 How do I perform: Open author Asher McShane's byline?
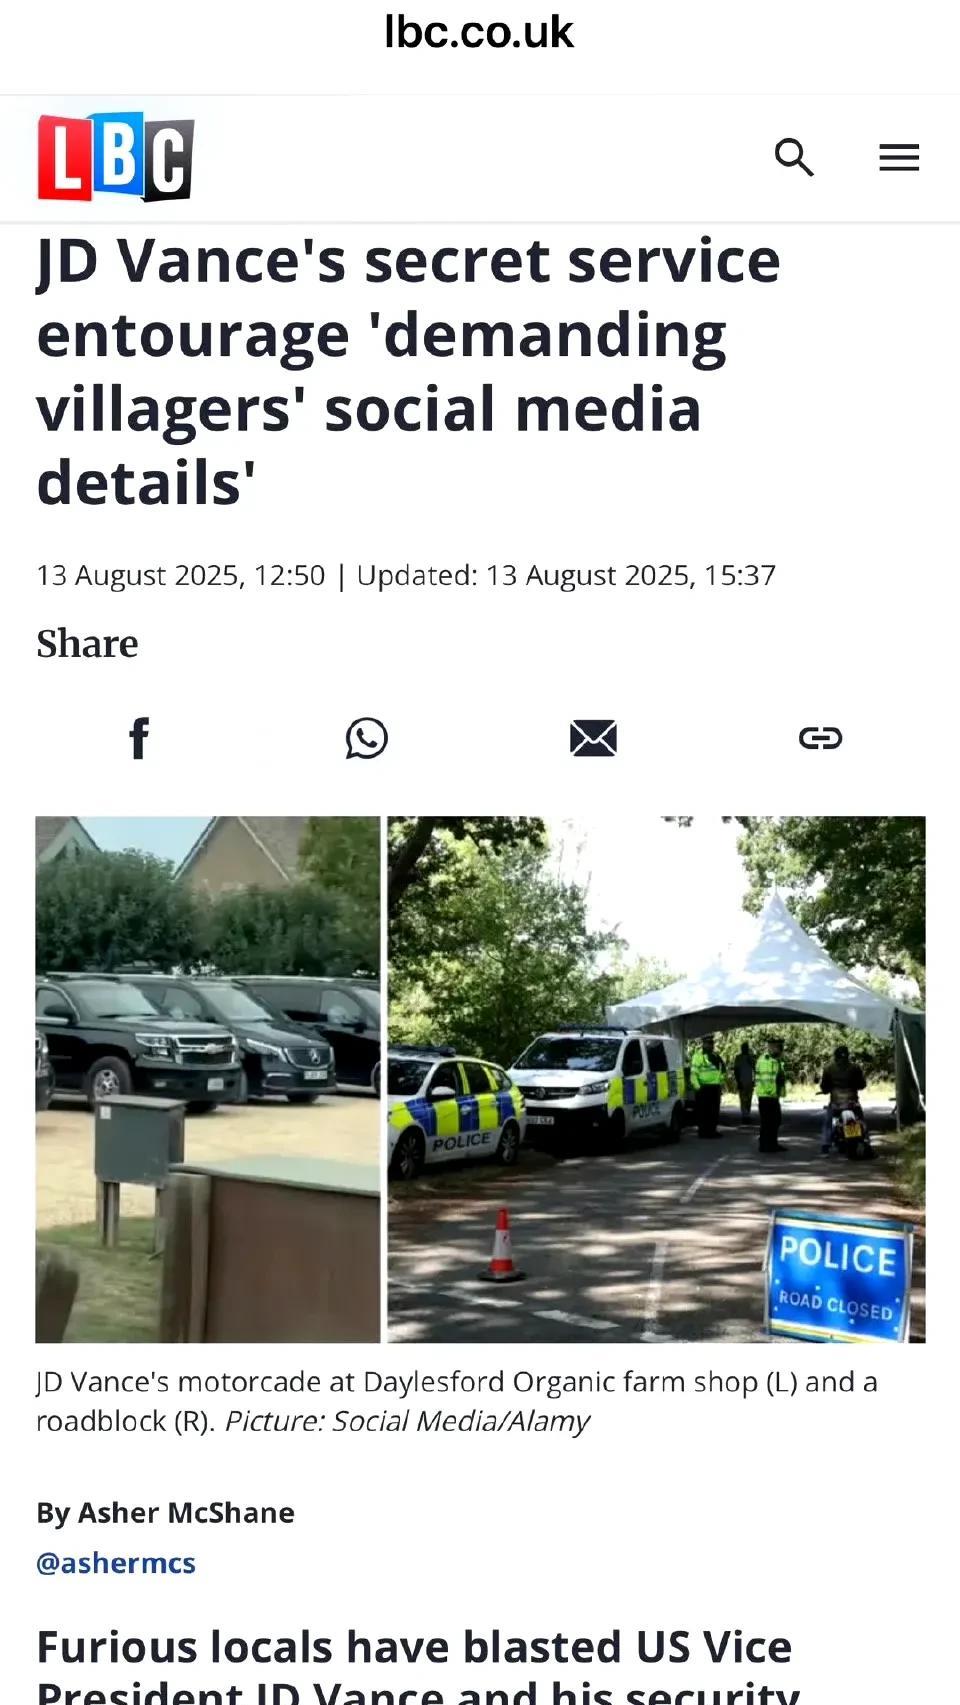165,1513
